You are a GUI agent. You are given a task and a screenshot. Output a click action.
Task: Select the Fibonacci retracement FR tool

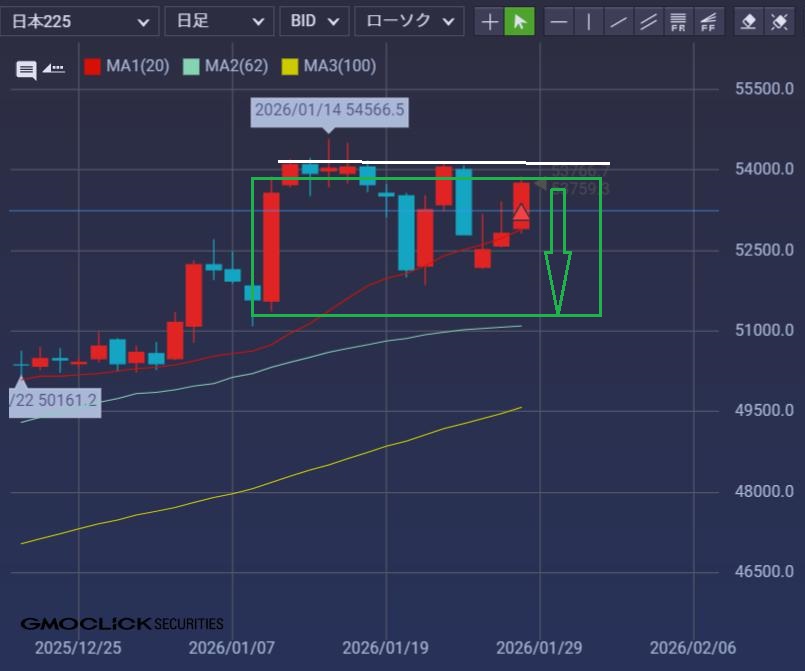point(679,21)
